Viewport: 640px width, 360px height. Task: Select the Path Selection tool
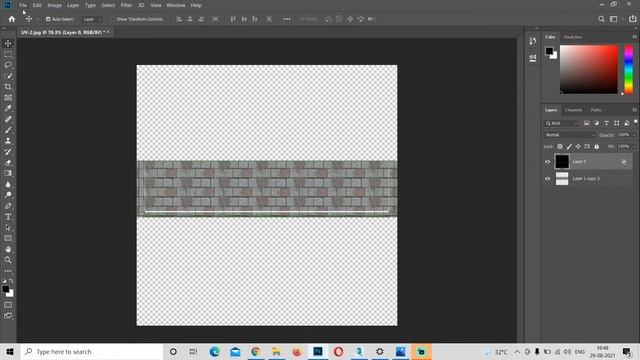[x=8, y=227]
